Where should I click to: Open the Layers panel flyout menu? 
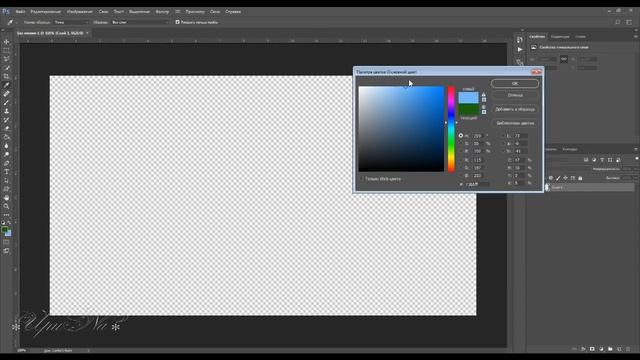pyautogui.click(x=636, y=149)
